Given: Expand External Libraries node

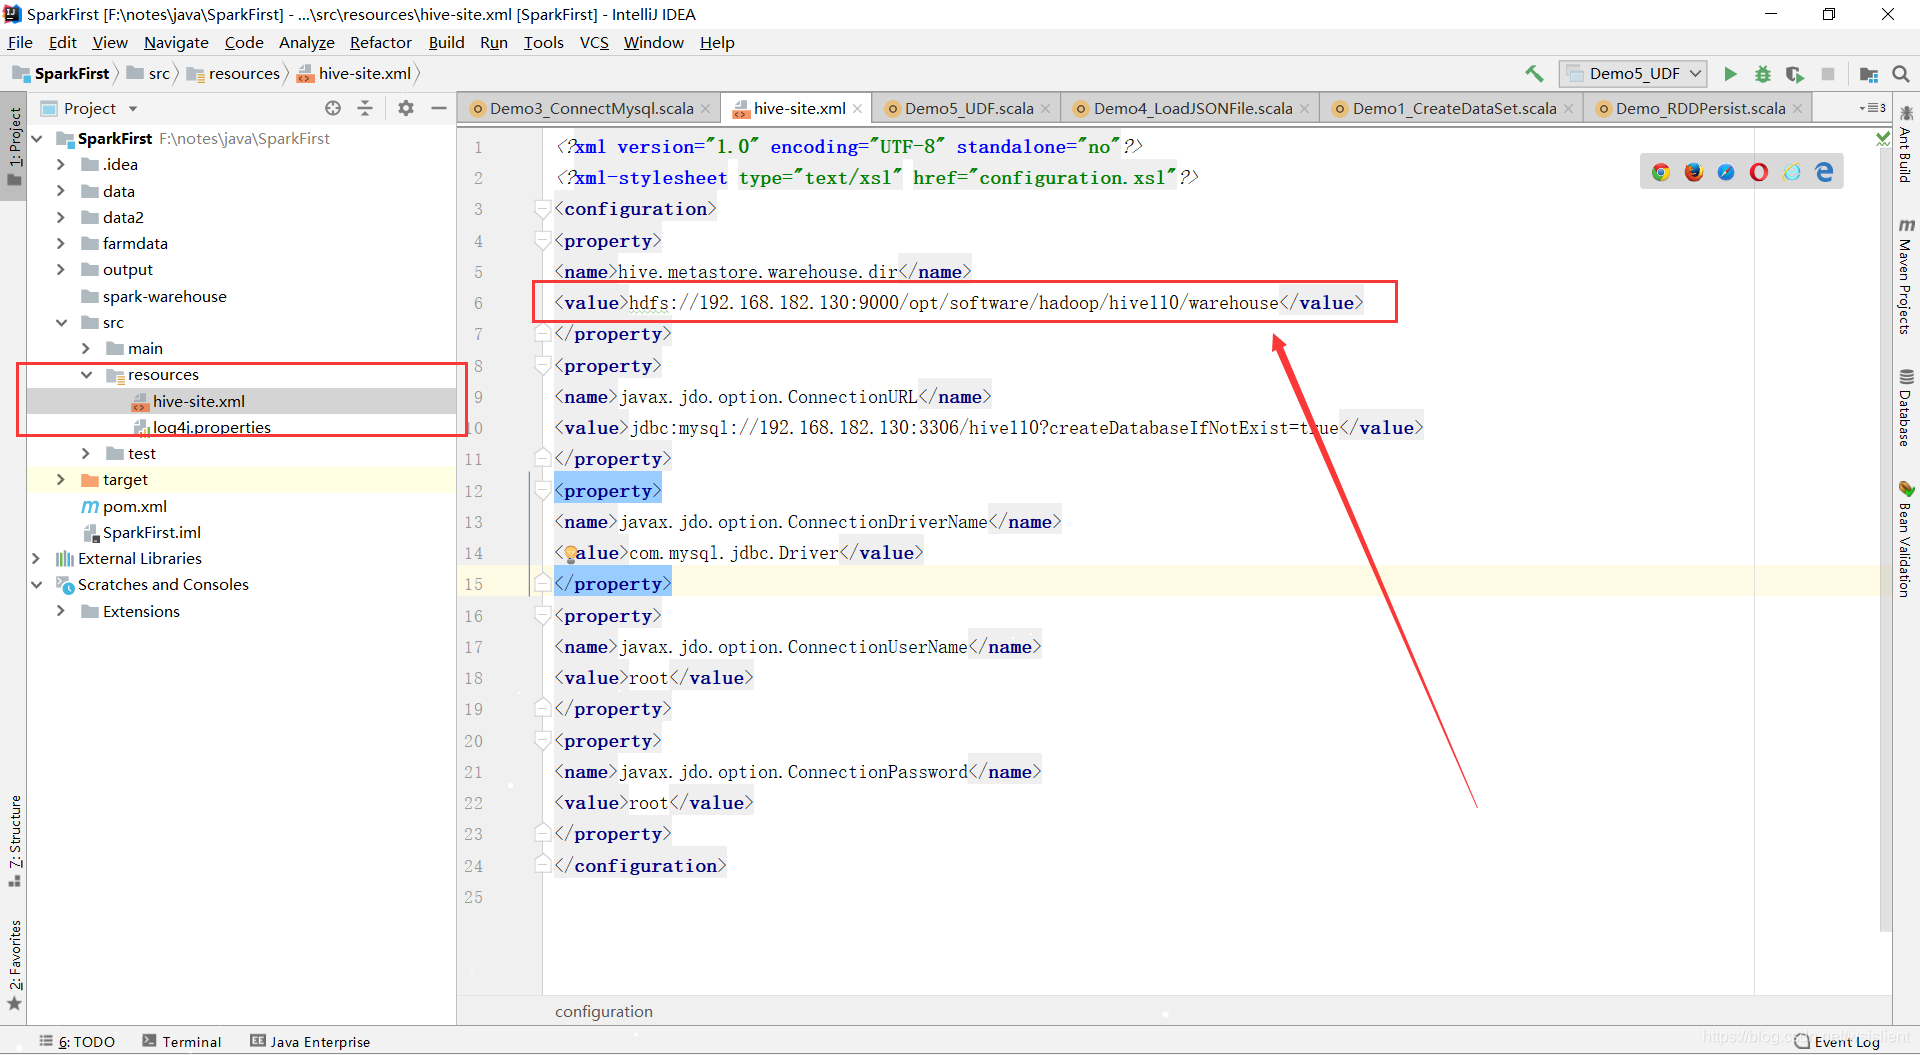Looking at the screenshot, I should point(36,558).
